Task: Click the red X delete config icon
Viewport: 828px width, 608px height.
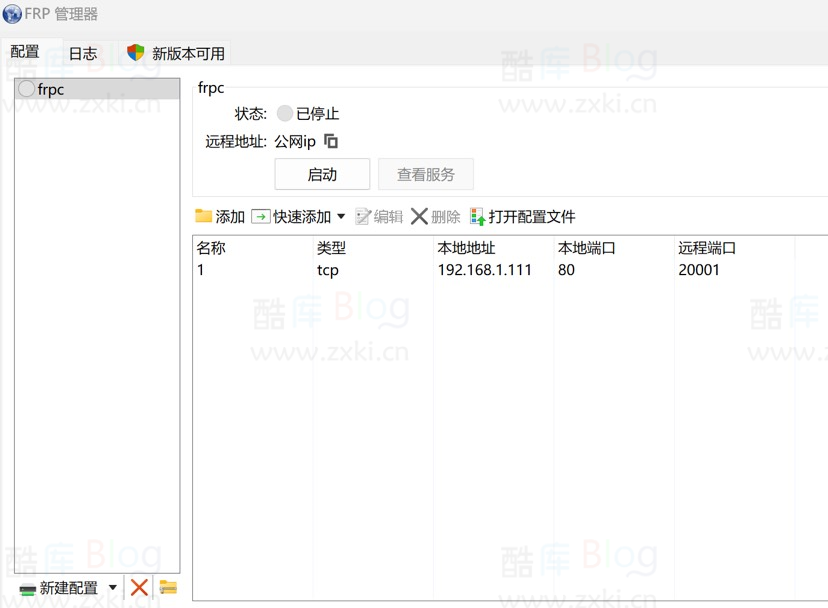Action: click(140, 587)
